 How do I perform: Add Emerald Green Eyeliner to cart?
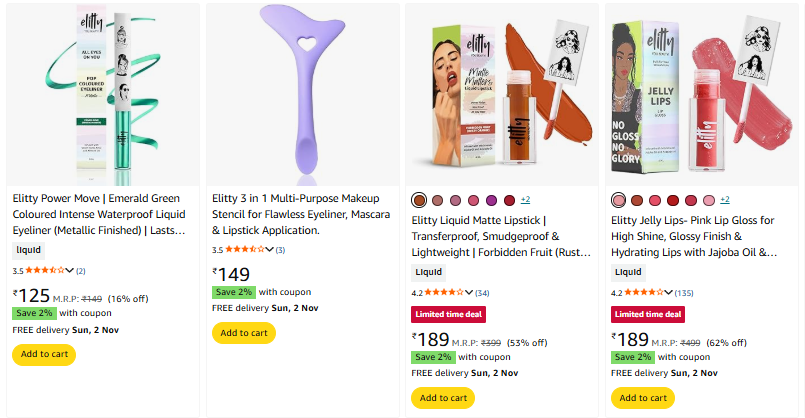(44, 354)
